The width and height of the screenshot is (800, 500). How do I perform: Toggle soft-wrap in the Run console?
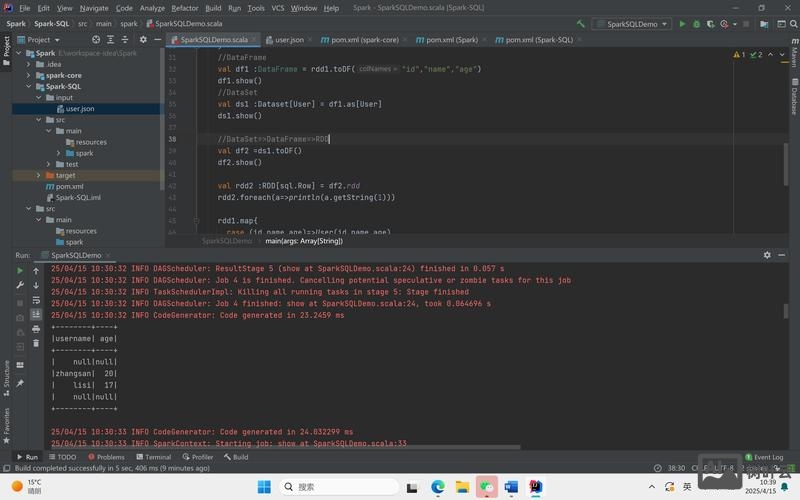(36, 300)
